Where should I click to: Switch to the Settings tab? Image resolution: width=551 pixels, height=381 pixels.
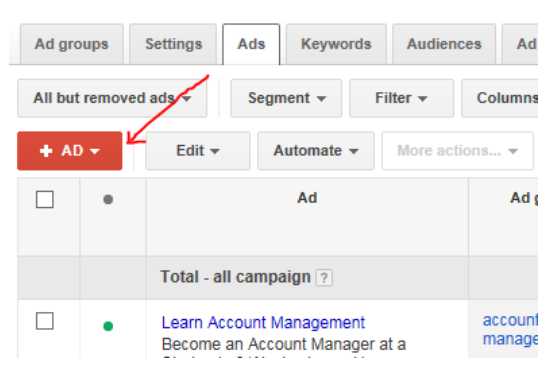173,44
